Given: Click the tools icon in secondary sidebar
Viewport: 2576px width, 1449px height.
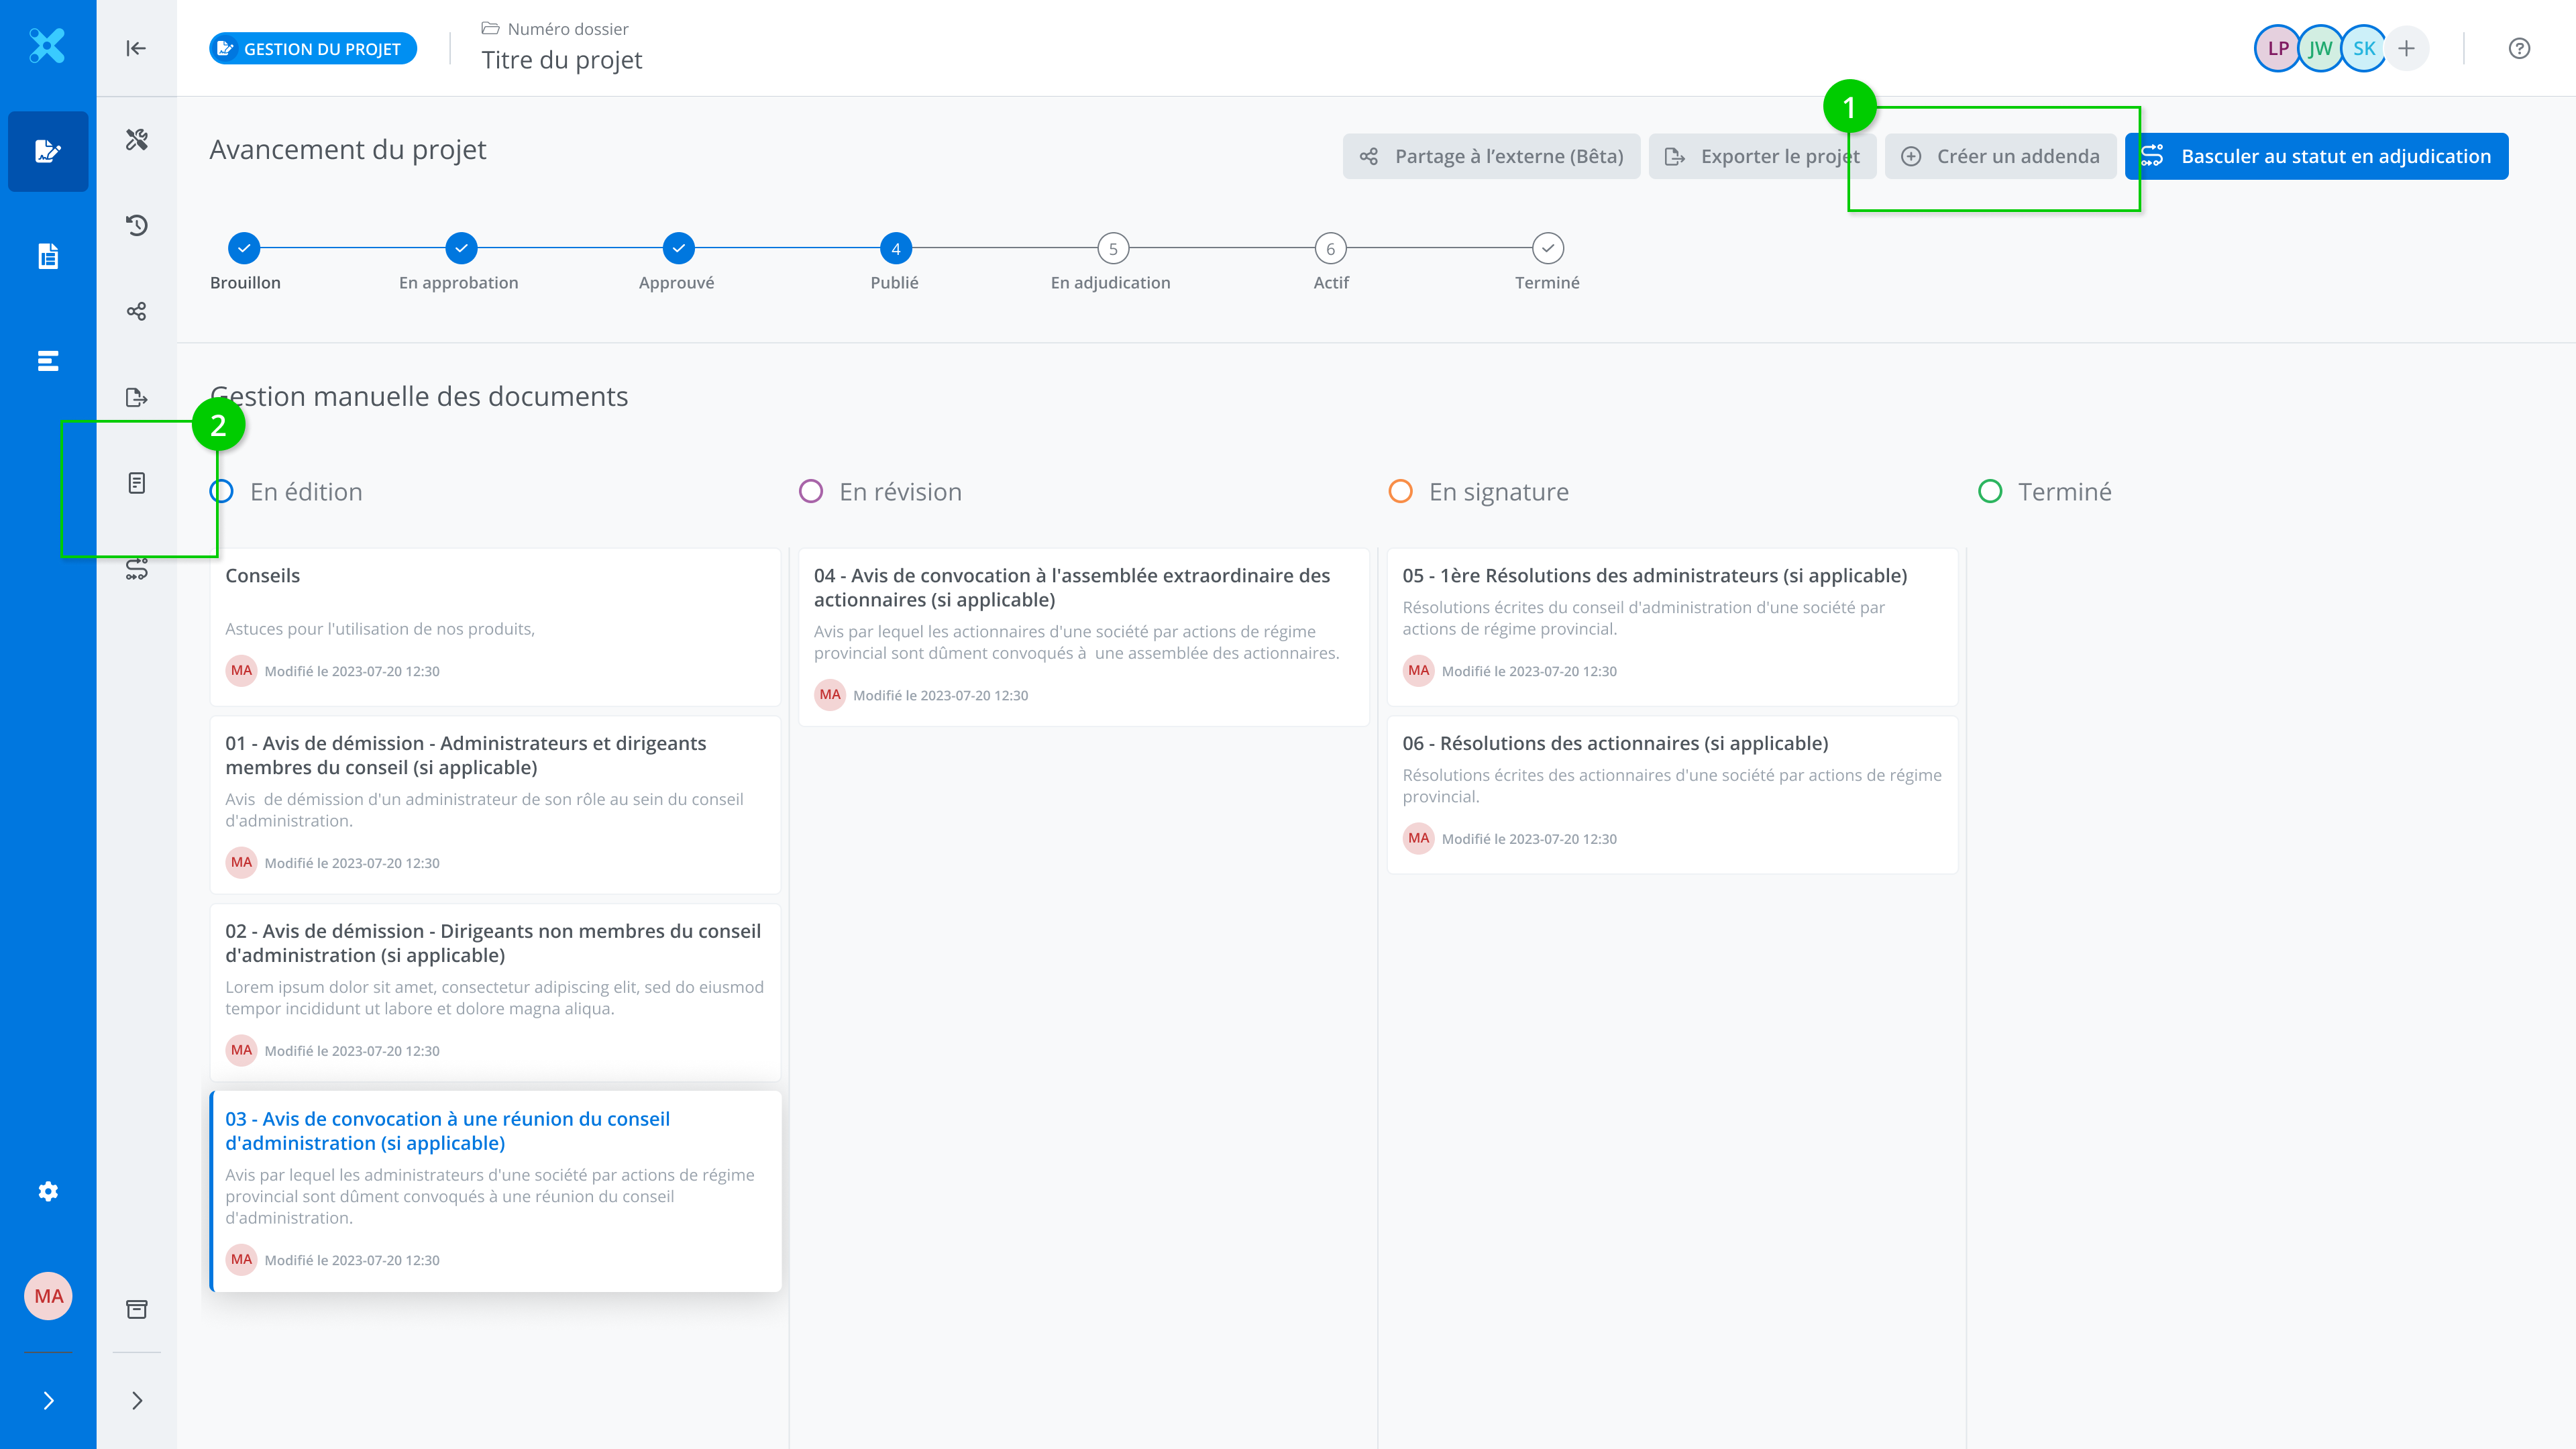Looking at the screenshot, I should point(137,139).
